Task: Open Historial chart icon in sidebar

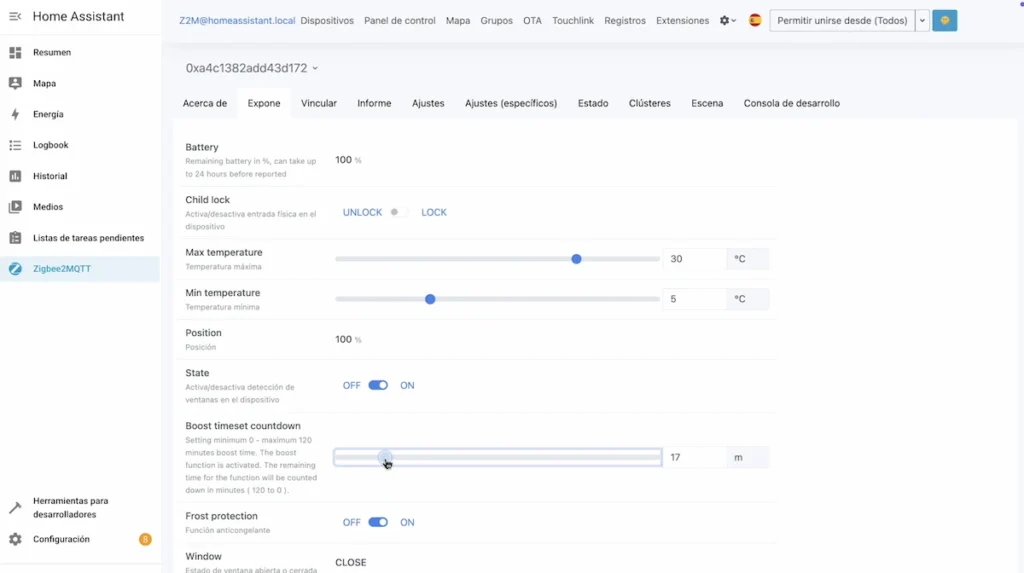Action: (15, 176)
